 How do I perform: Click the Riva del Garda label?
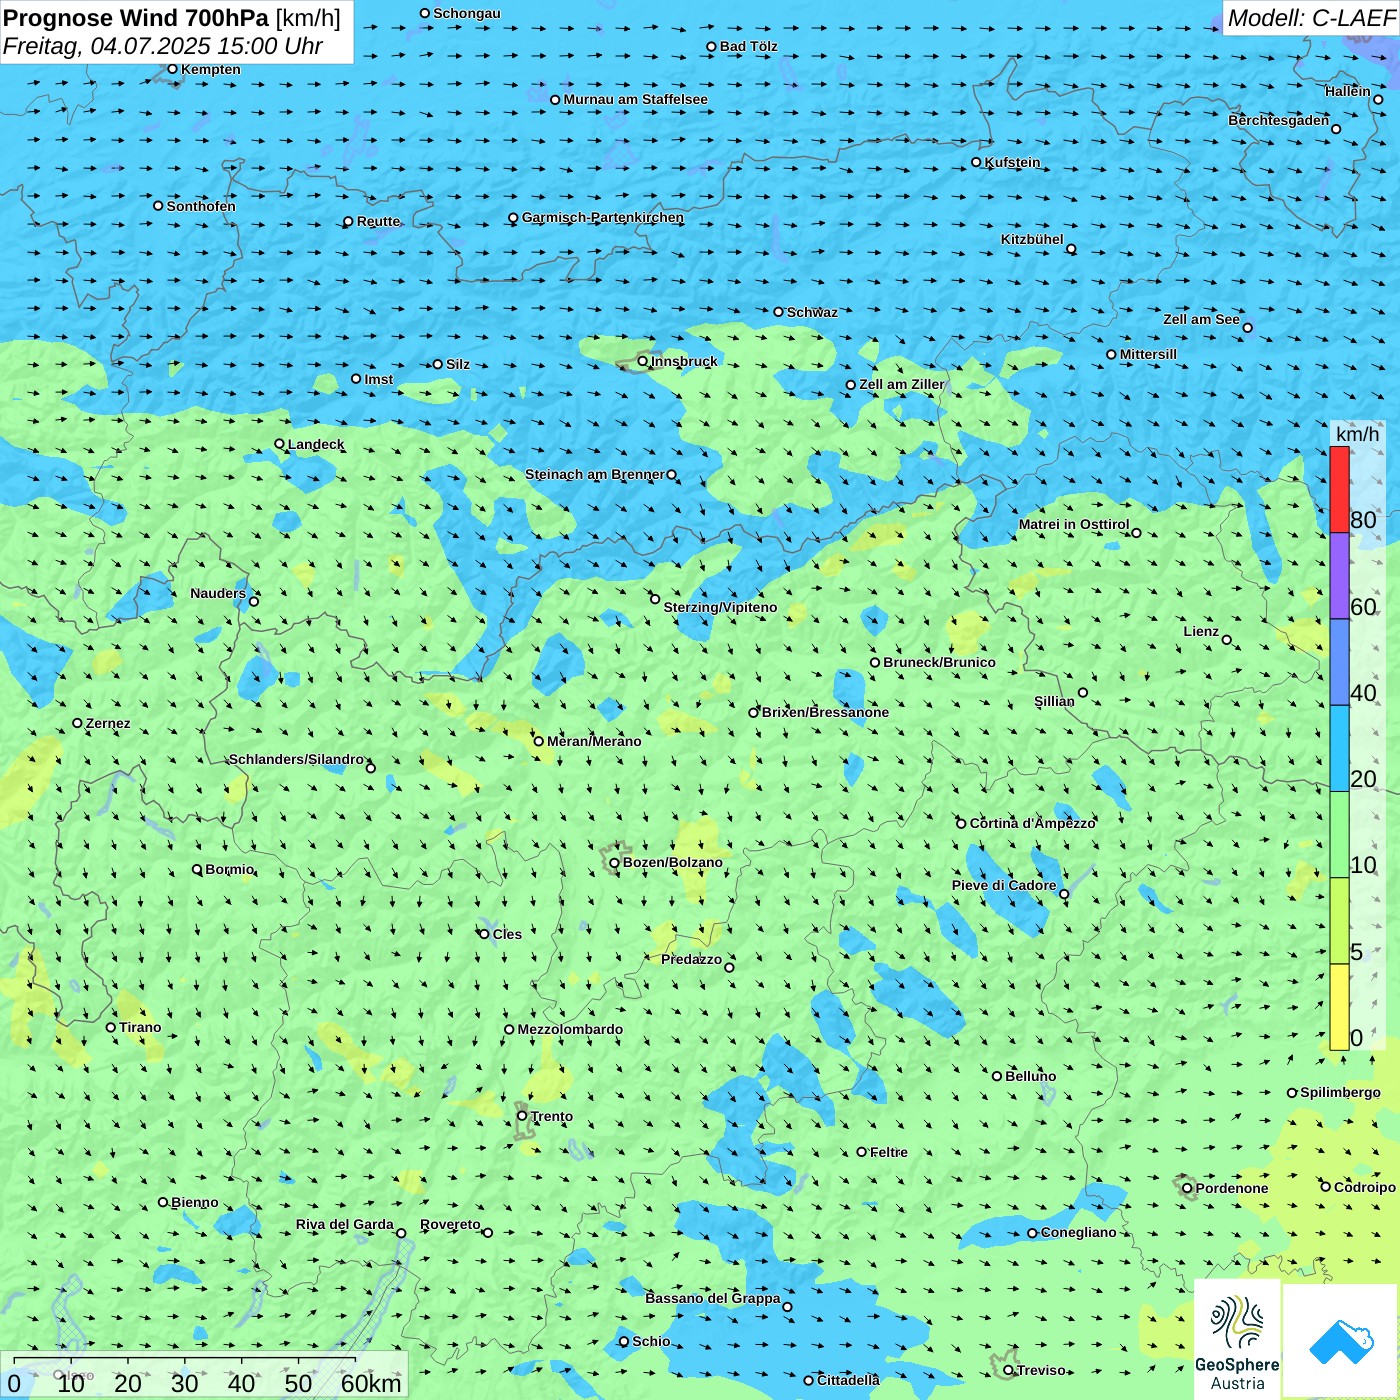345,1224
